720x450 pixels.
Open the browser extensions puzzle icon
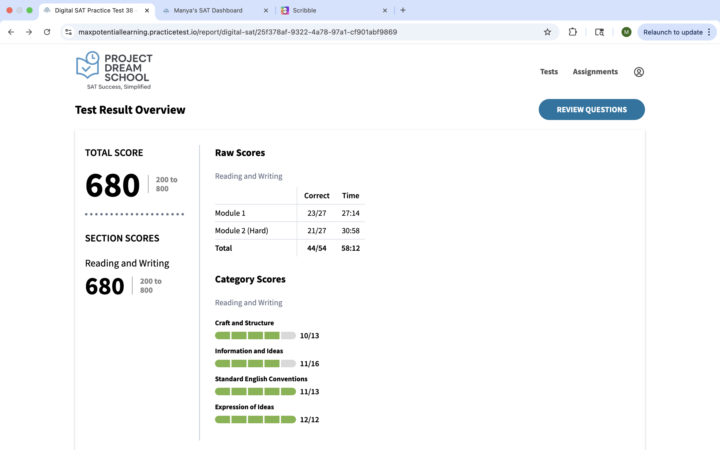point(573,32)
